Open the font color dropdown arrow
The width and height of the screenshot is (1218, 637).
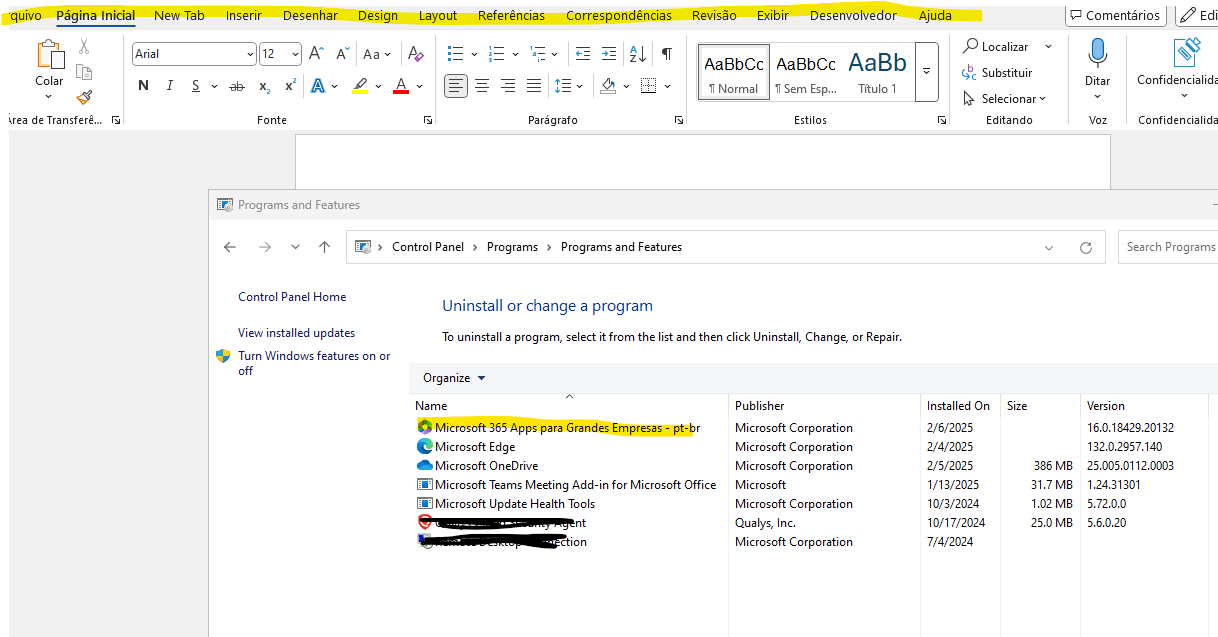pyautogui.click(x=418, y=87)
